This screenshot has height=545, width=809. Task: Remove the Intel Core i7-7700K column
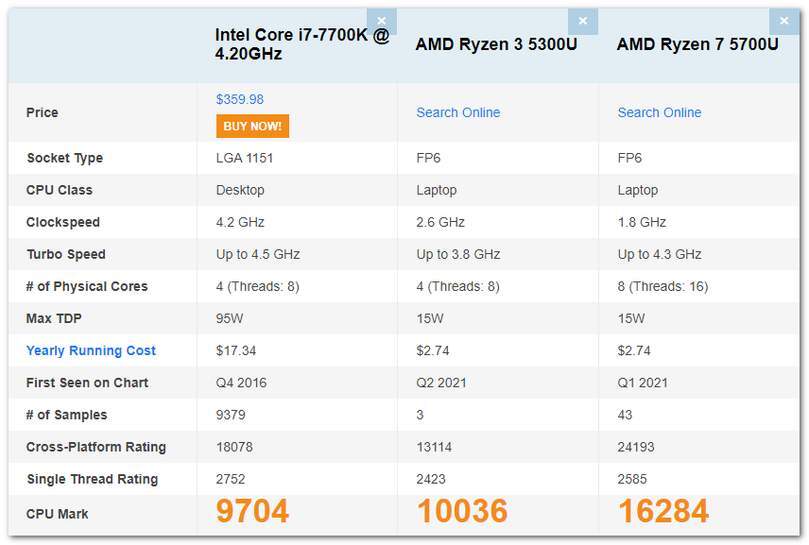(x=381, y=21)
